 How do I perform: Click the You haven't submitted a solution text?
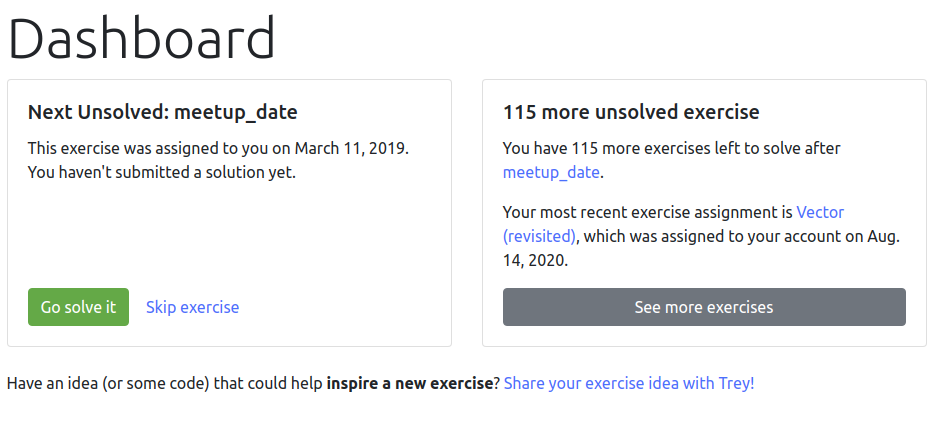point(162,172)
